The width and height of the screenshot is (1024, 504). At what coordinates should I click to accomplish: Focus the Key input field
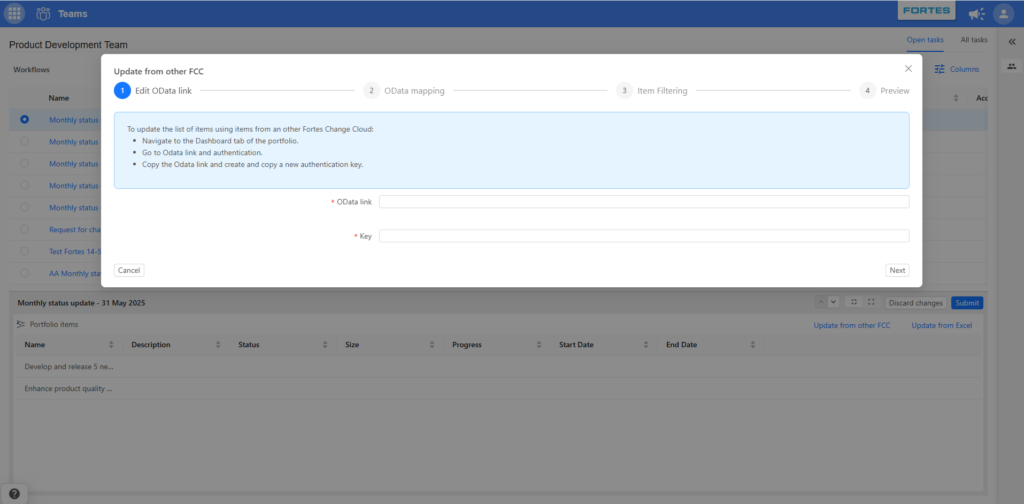(x=644, y=236)
